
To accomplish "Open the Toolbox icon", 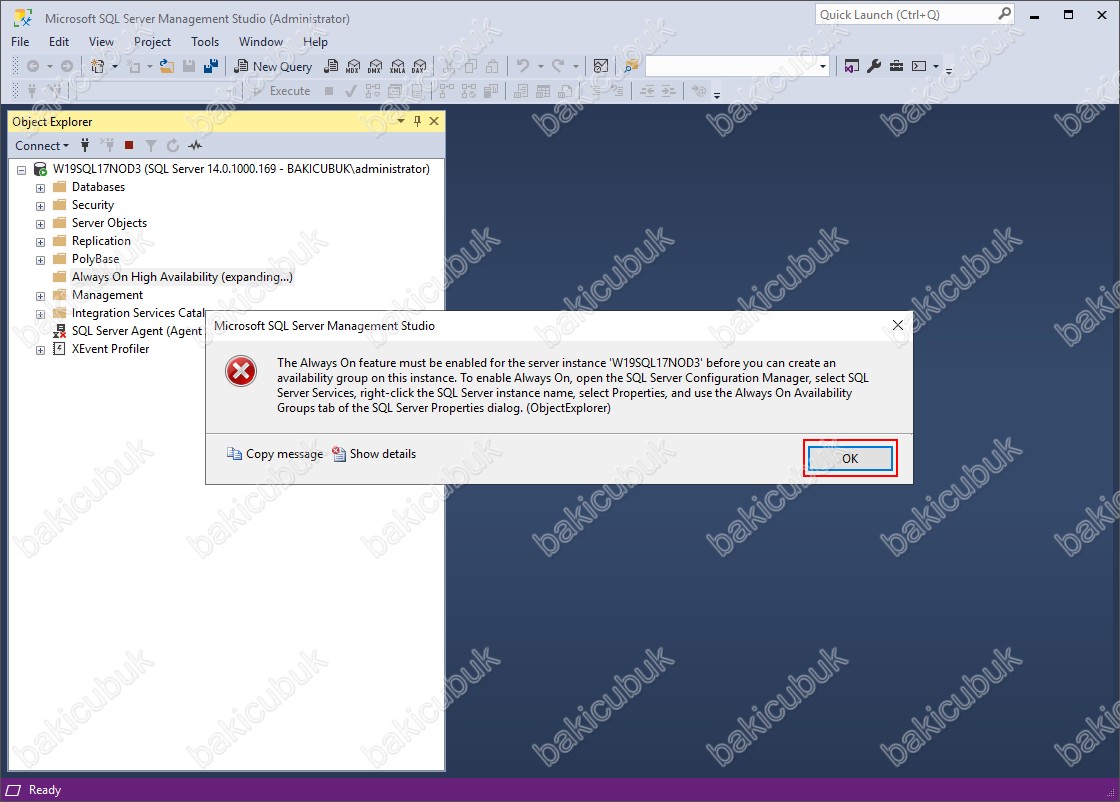I will 896,66.
